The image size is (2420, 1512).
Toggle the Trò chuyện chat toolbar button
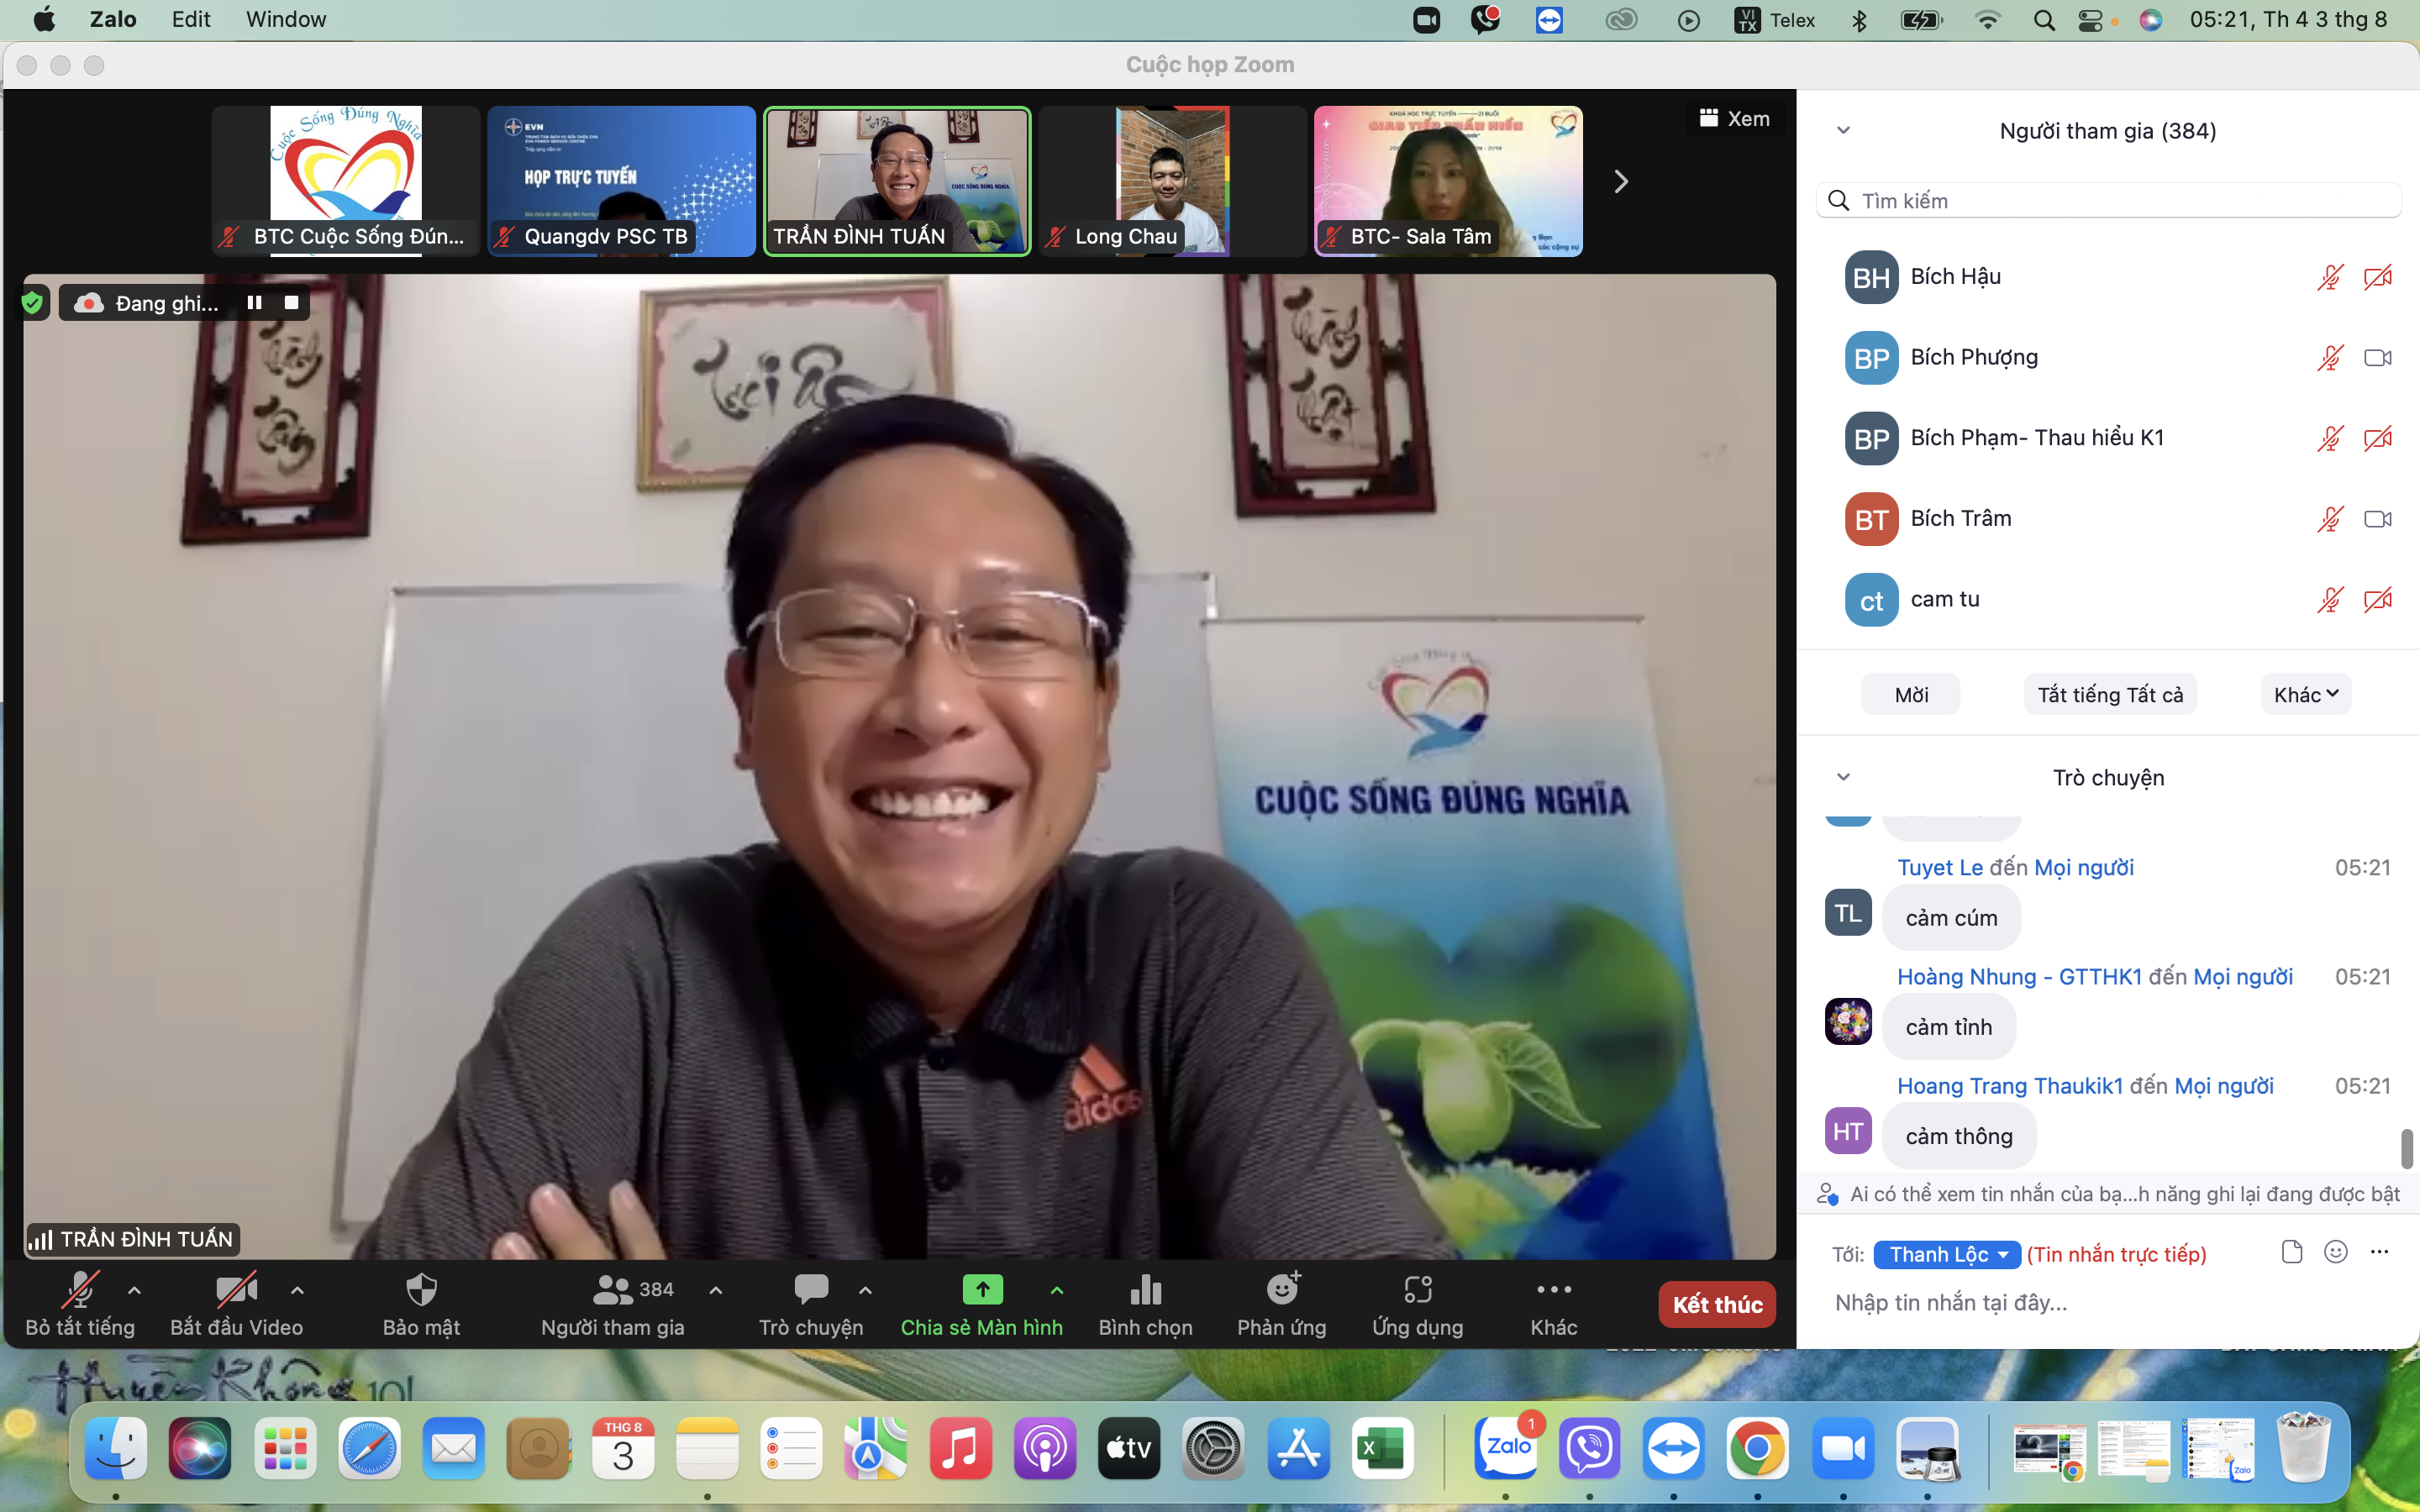tap(810, 1304)
